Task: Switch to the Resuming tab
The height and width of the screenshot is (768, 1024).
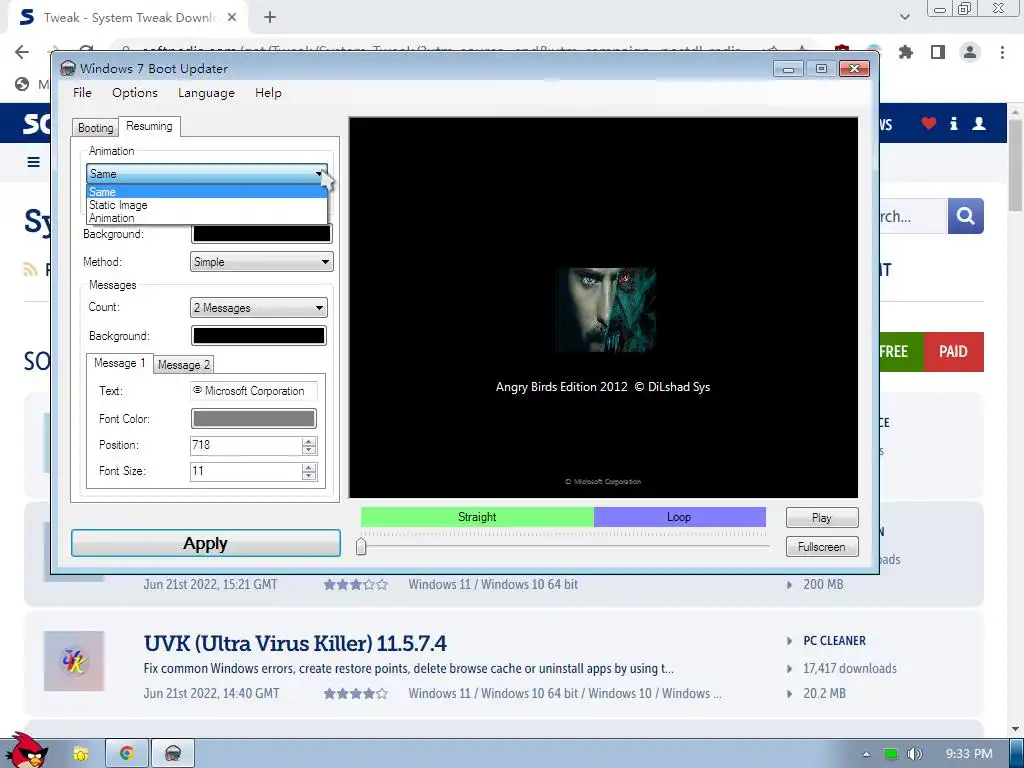Action: click(150, 126)
